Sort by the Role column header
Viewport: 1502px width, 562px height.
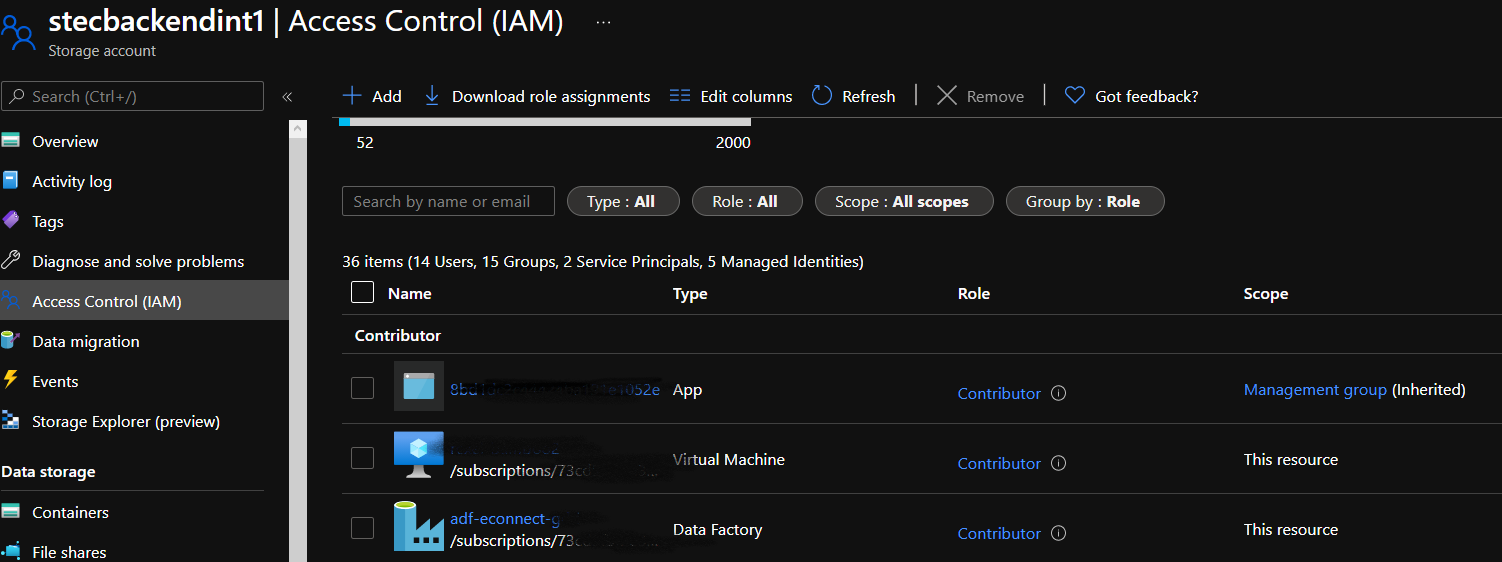click(974, 293)
